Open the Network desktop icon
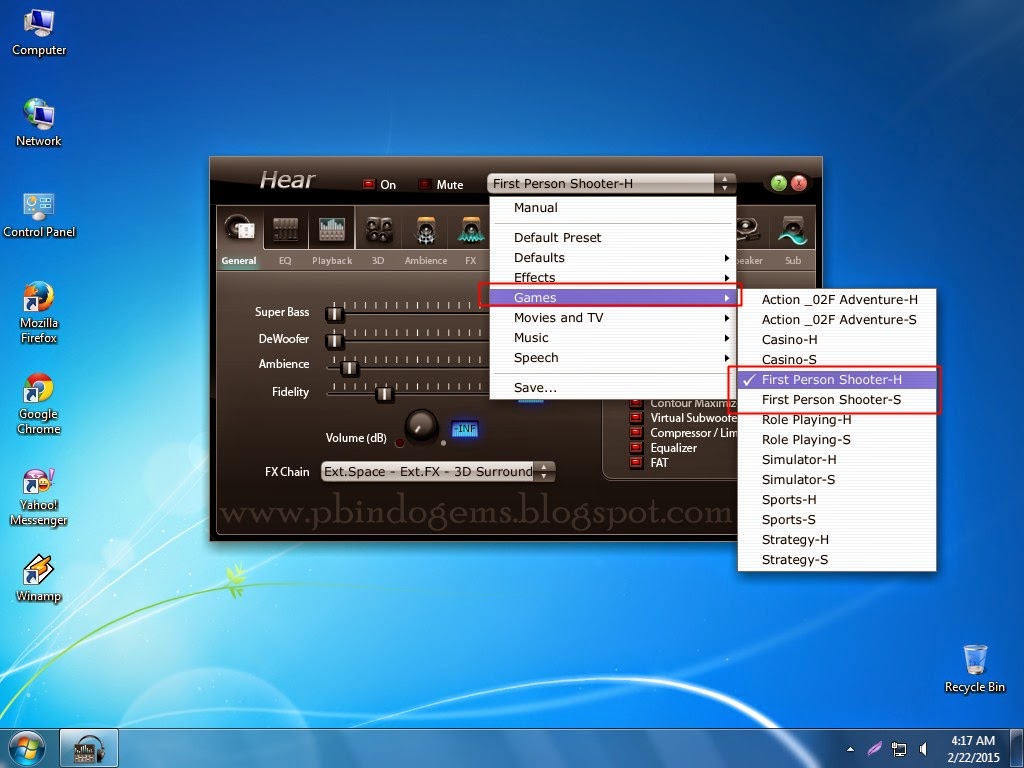This screenshot has height=768, width=1024. (x=39, y=123)
